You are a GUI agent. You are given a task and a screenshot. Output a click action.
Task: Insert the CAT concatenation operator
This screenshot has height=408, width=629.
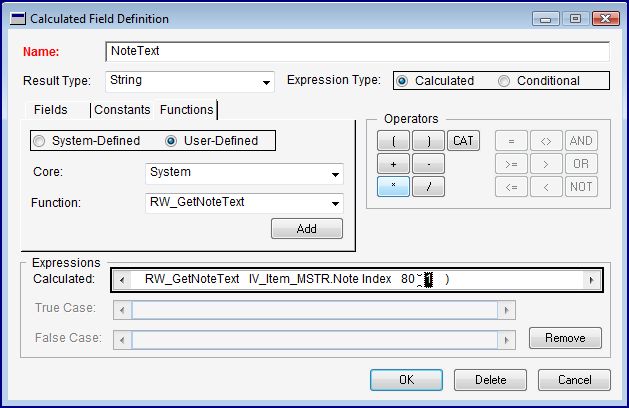pyautogui.click(x=463, y=141)
